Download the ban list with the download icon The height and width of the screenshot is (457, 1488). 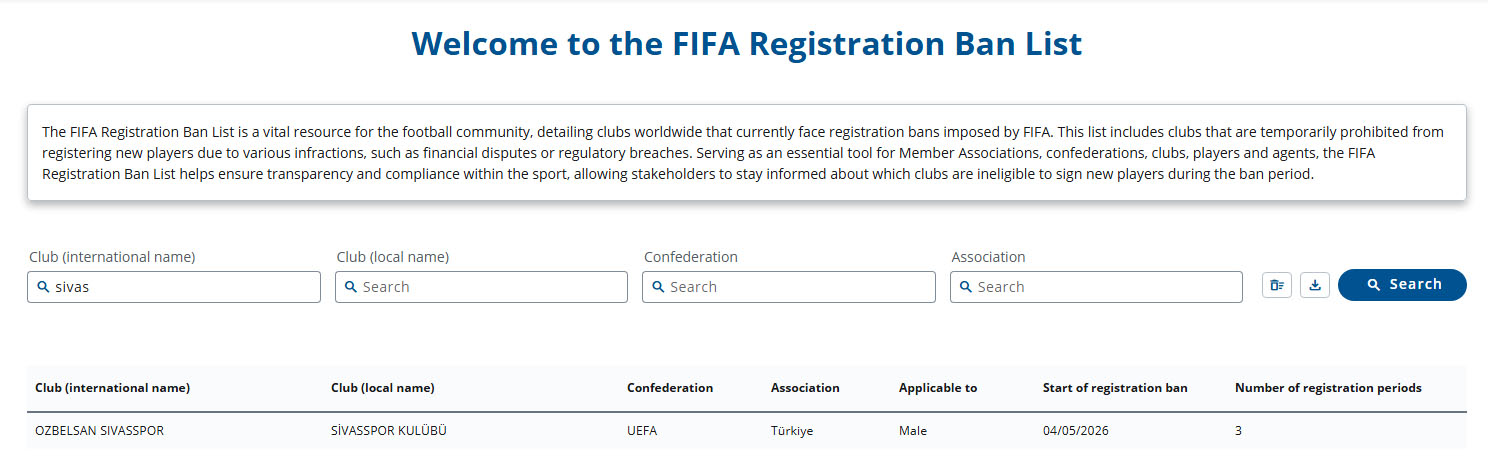tap(1315, 285)
